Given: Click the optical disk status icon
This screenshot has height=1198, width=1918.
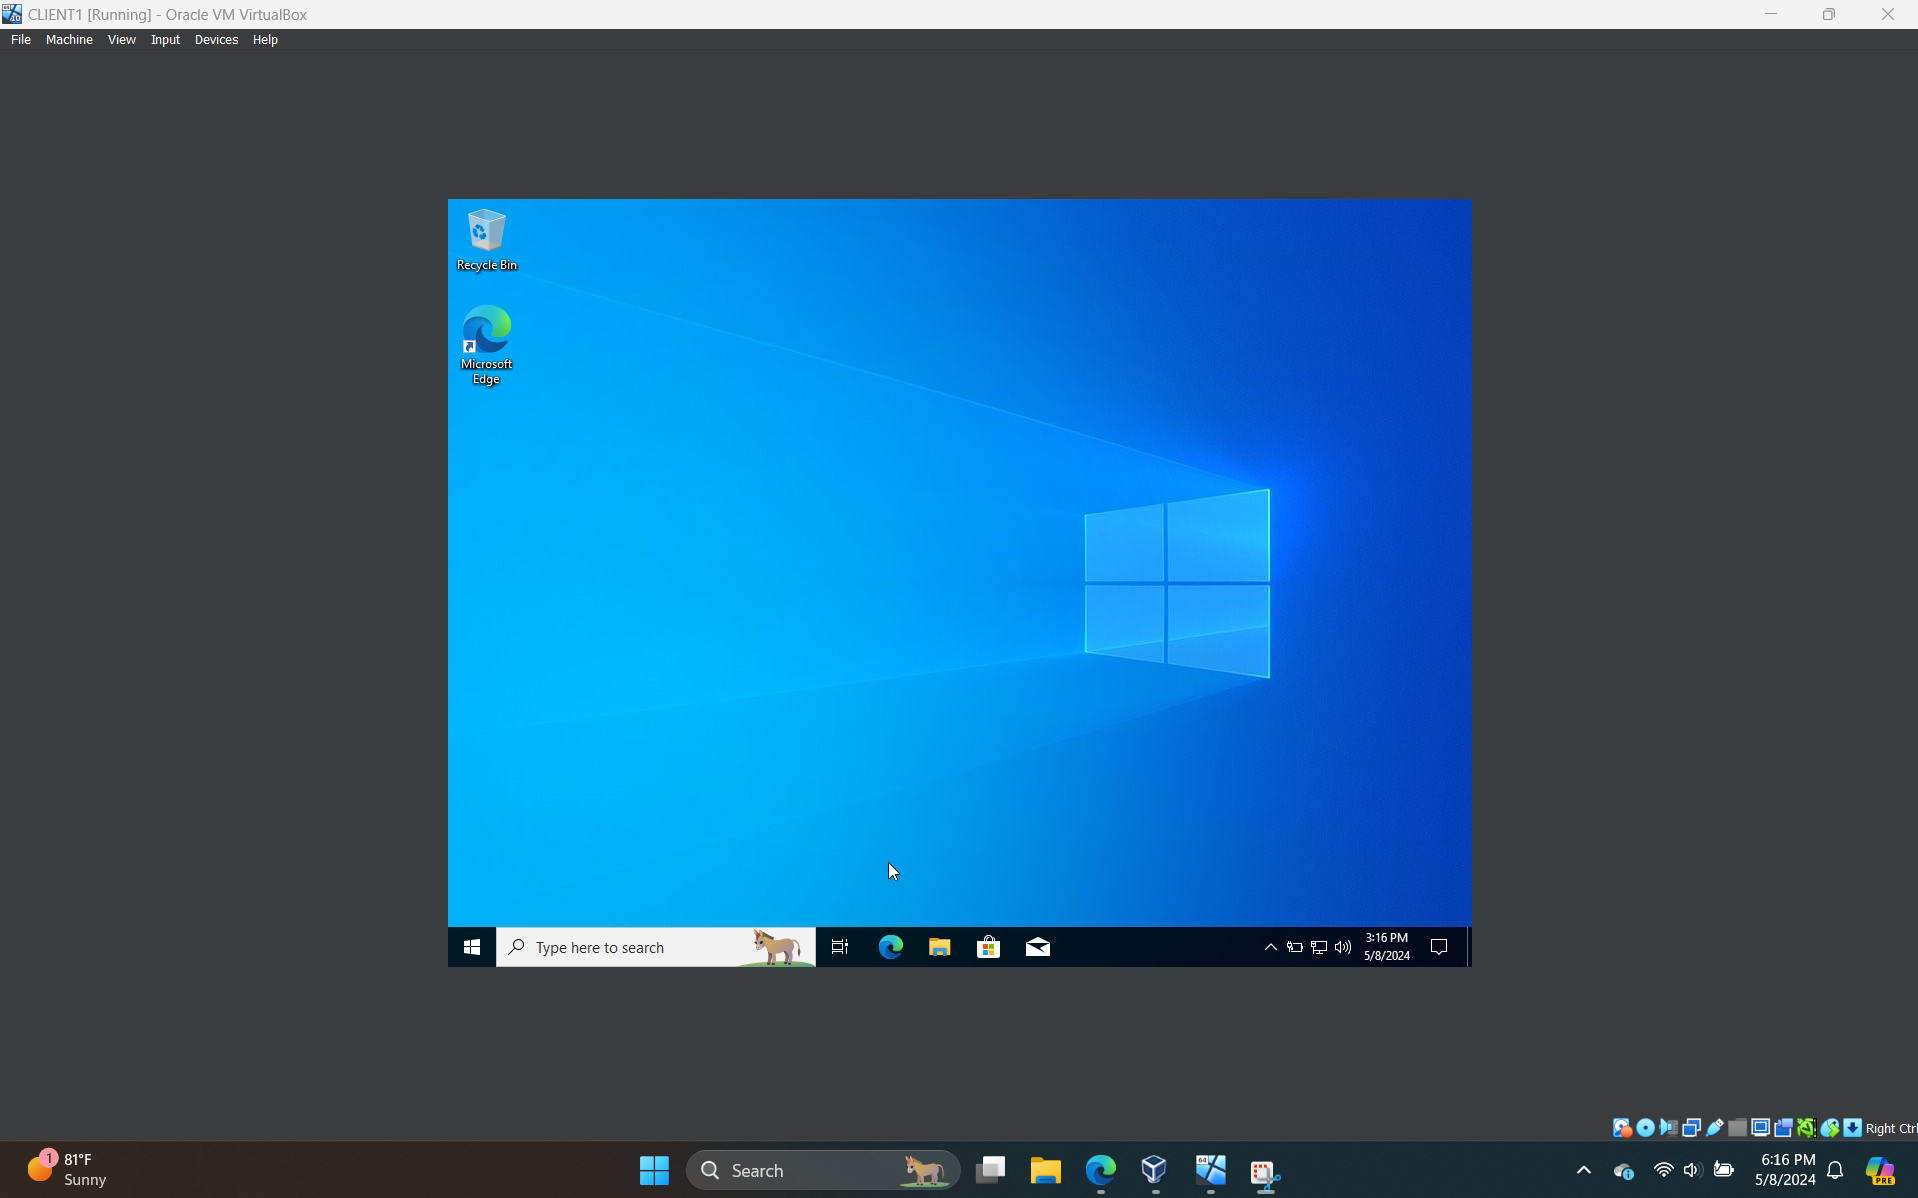Looking at the screenshot, I should 1645,1128.
